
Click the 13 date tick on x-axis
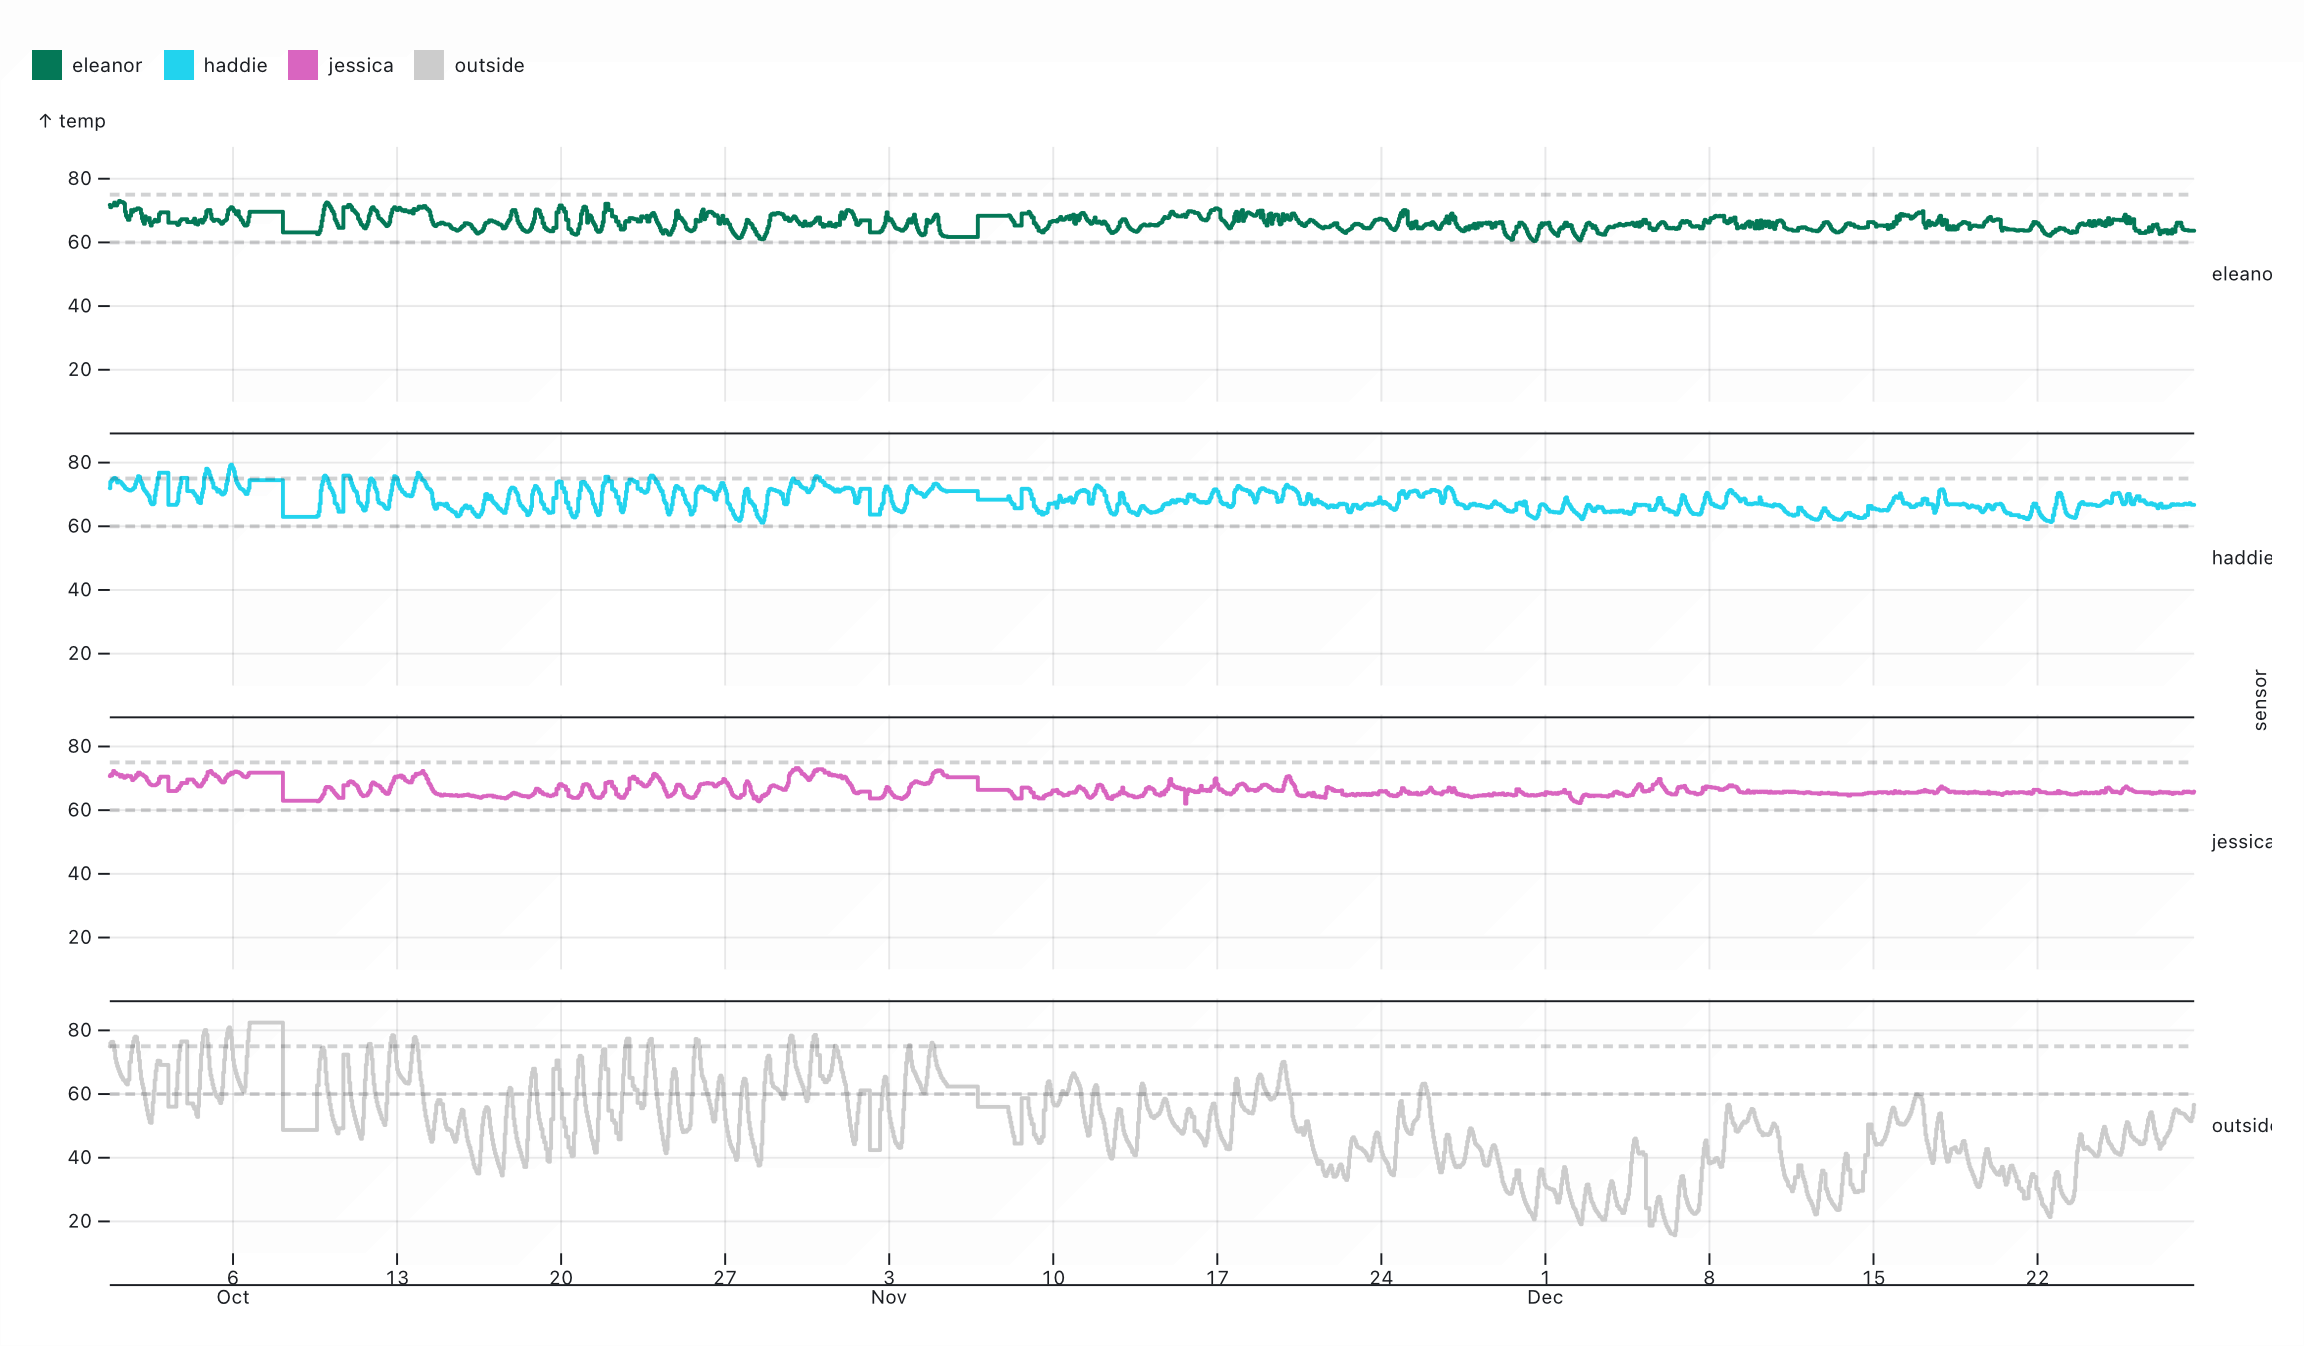coord(397,1277)
